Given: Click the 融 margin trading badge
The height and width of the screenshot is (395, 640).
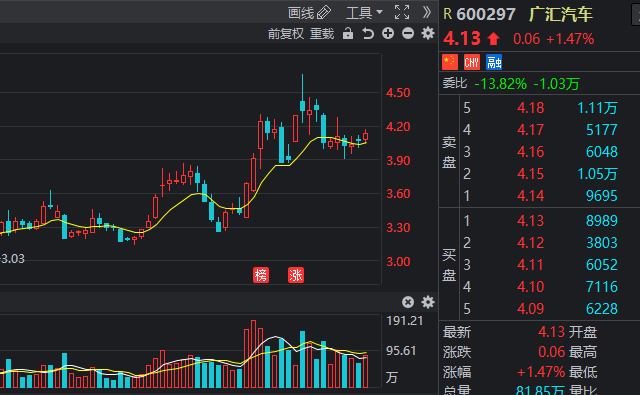Looking at the screenshot, I should point(494,62).
